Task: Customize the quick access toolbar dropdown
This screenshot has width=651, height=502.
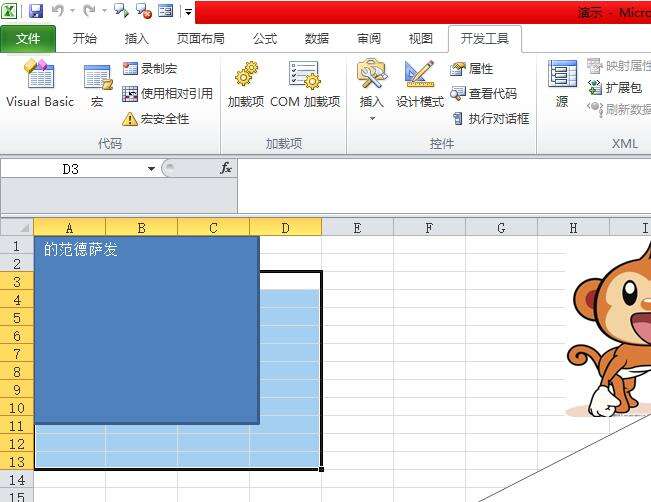Action: [188, 12]
